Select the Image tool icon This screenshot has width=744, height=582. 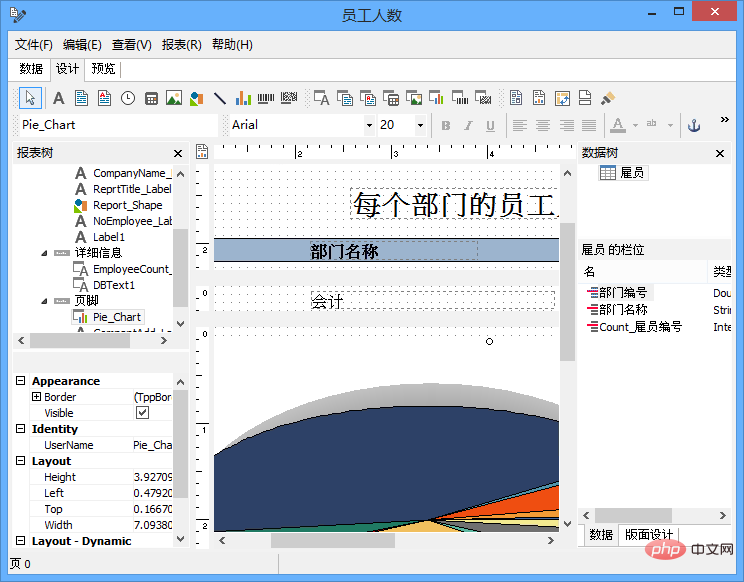[174, 98]
